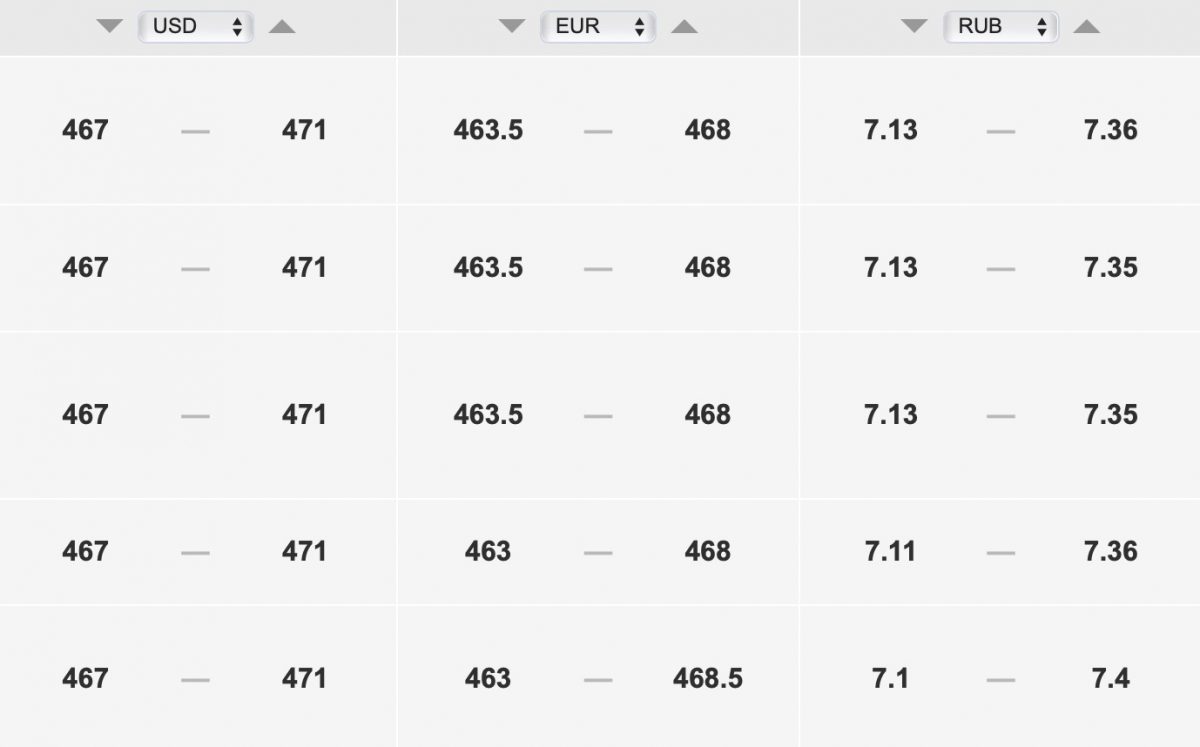
Task: Select the 7.36 RUB sell rate in first row
Action: (x=1111, y=130)
